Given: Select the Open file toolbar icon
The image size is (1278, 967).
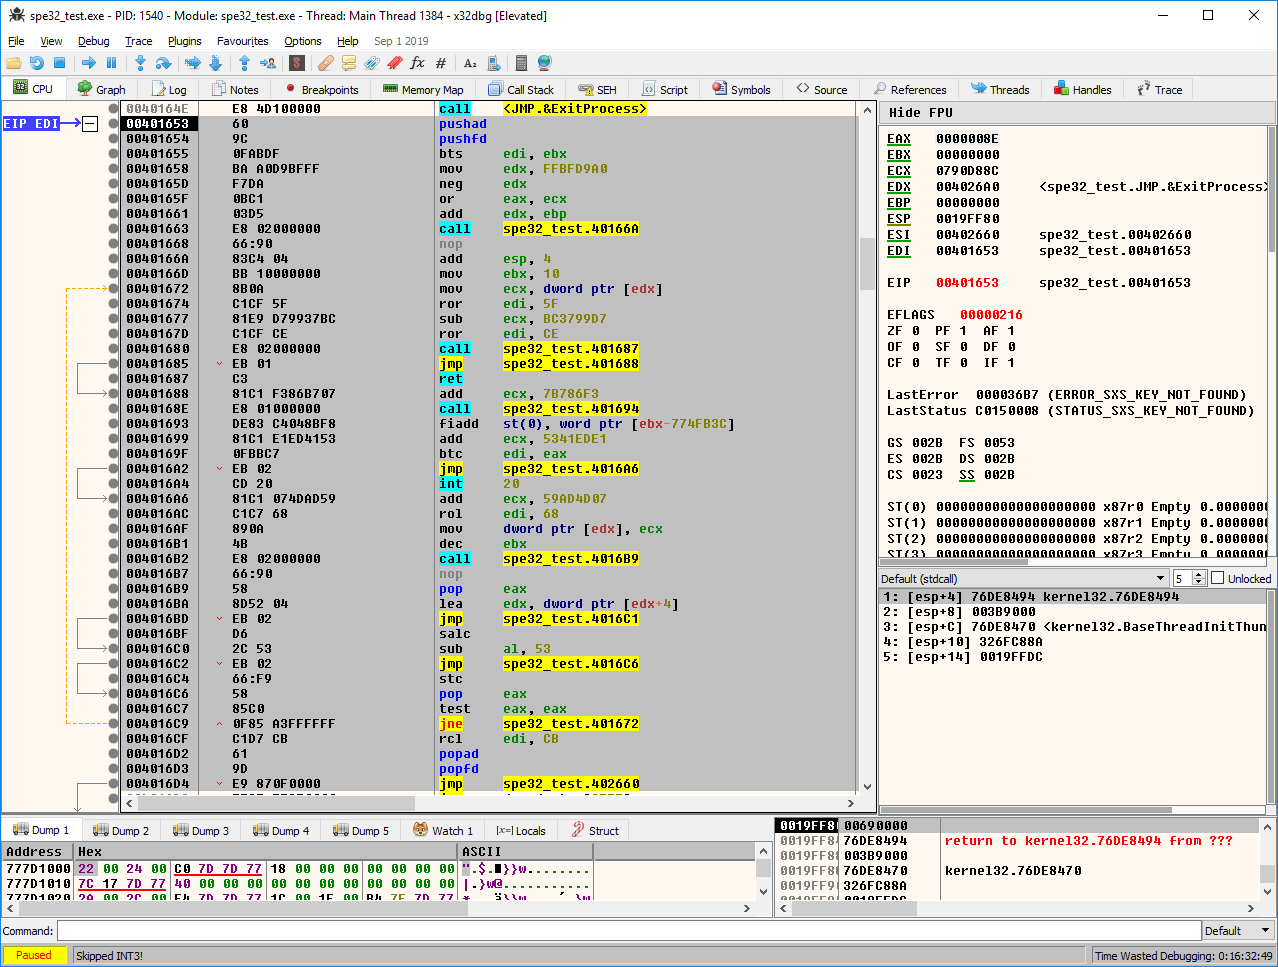Looking at the screenshot, I should coord(13,63).
